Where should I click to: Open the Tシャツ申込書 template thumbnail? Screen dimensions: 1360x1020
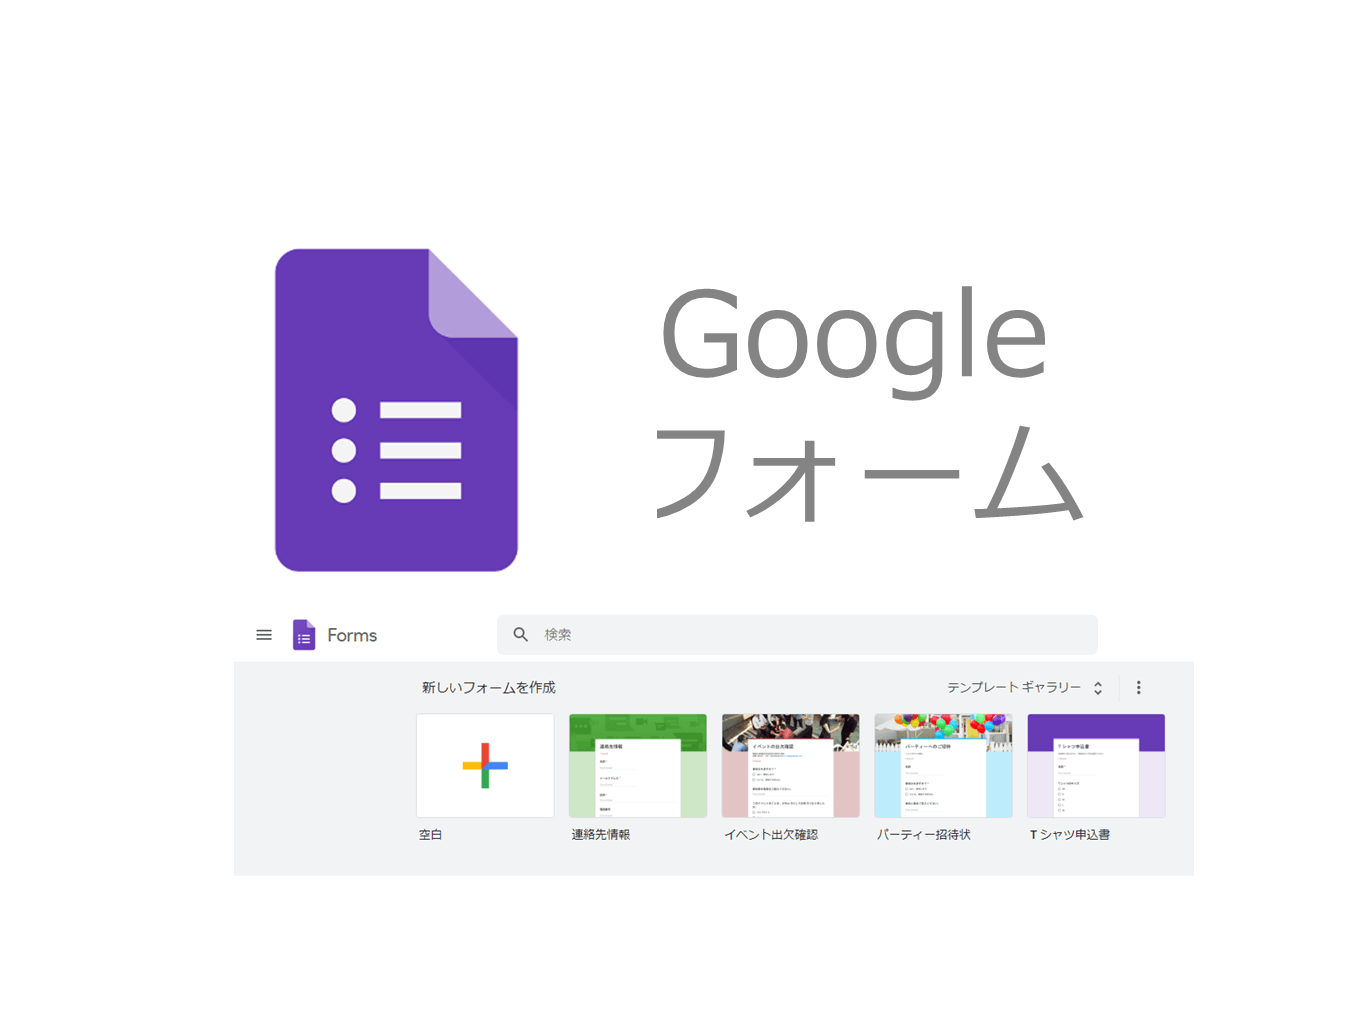(1096, 766)
